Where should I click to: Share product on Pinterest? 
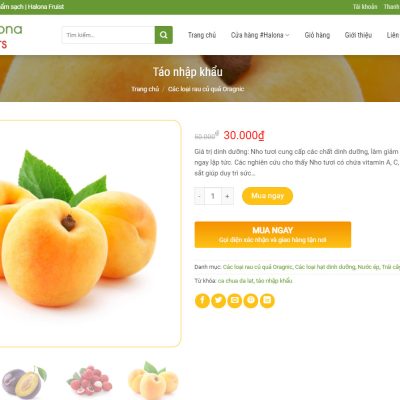tap(251, 301)
